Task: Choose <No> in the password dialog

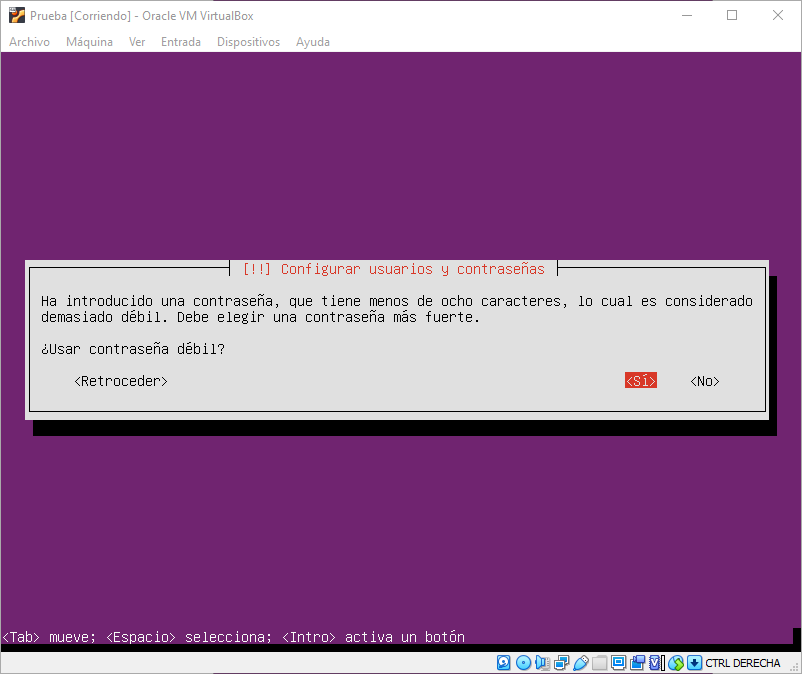Action: (705, 381)
